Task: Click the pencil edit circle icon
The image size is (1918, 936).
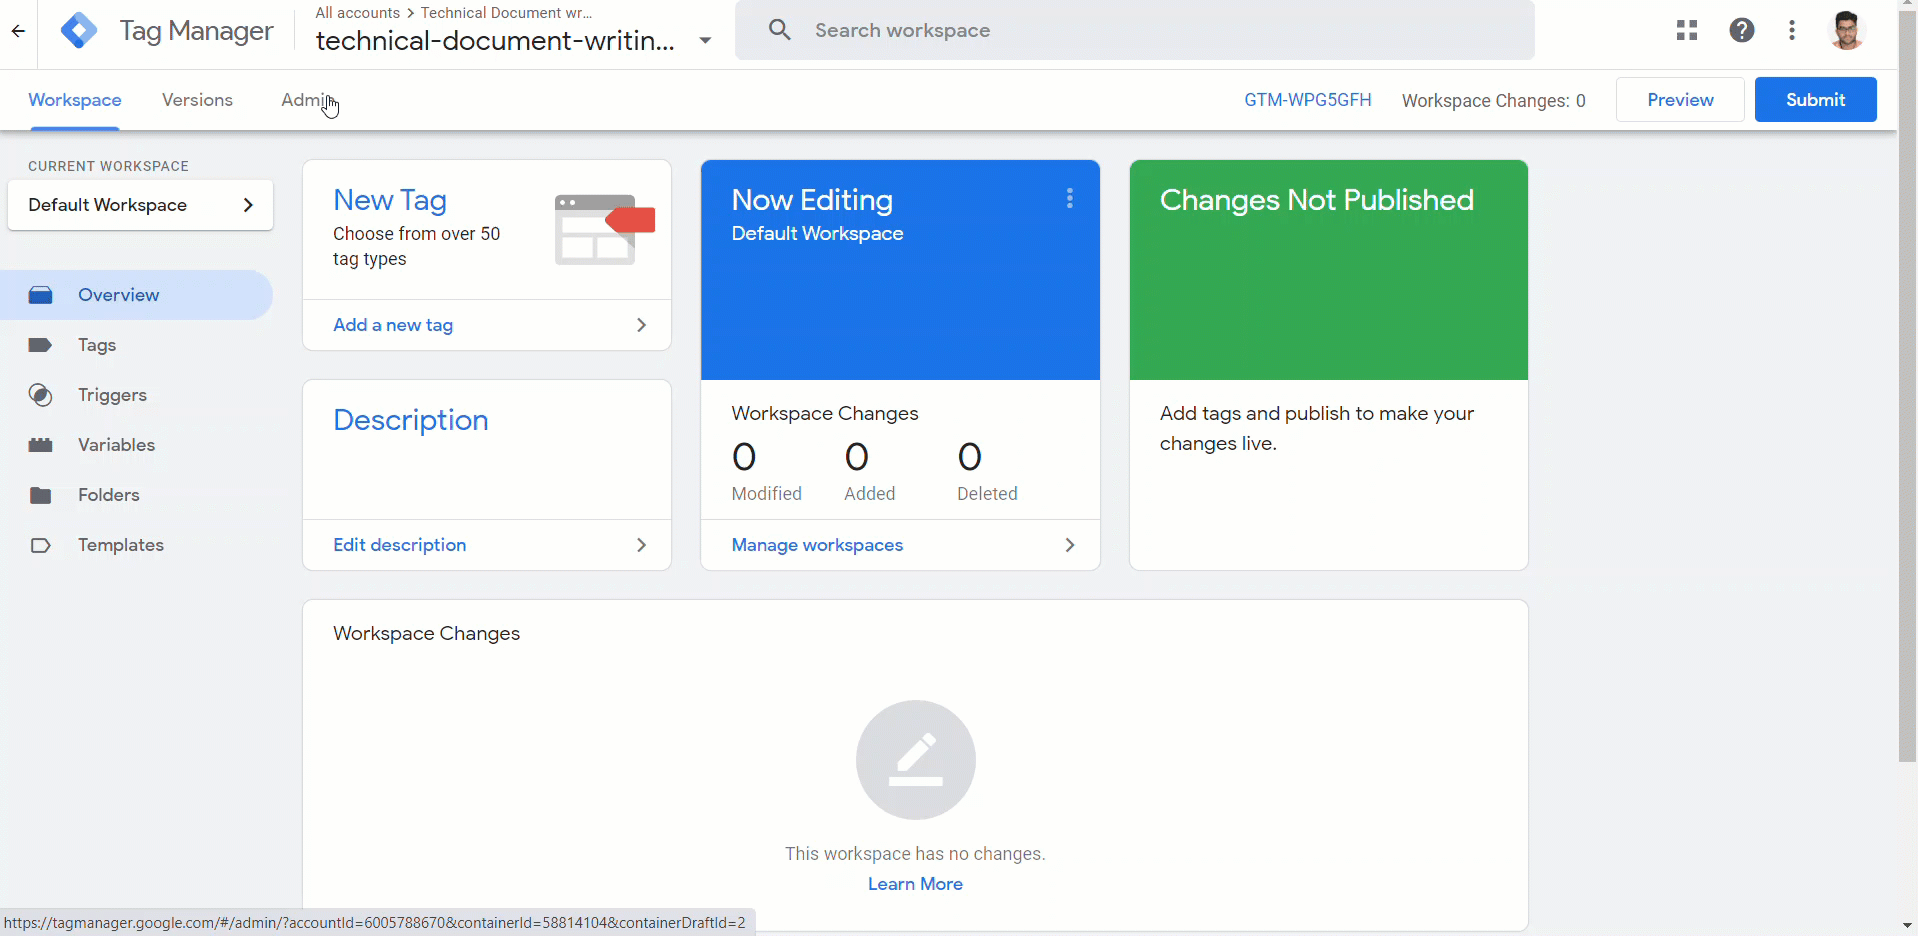Action: coord(915,760)
